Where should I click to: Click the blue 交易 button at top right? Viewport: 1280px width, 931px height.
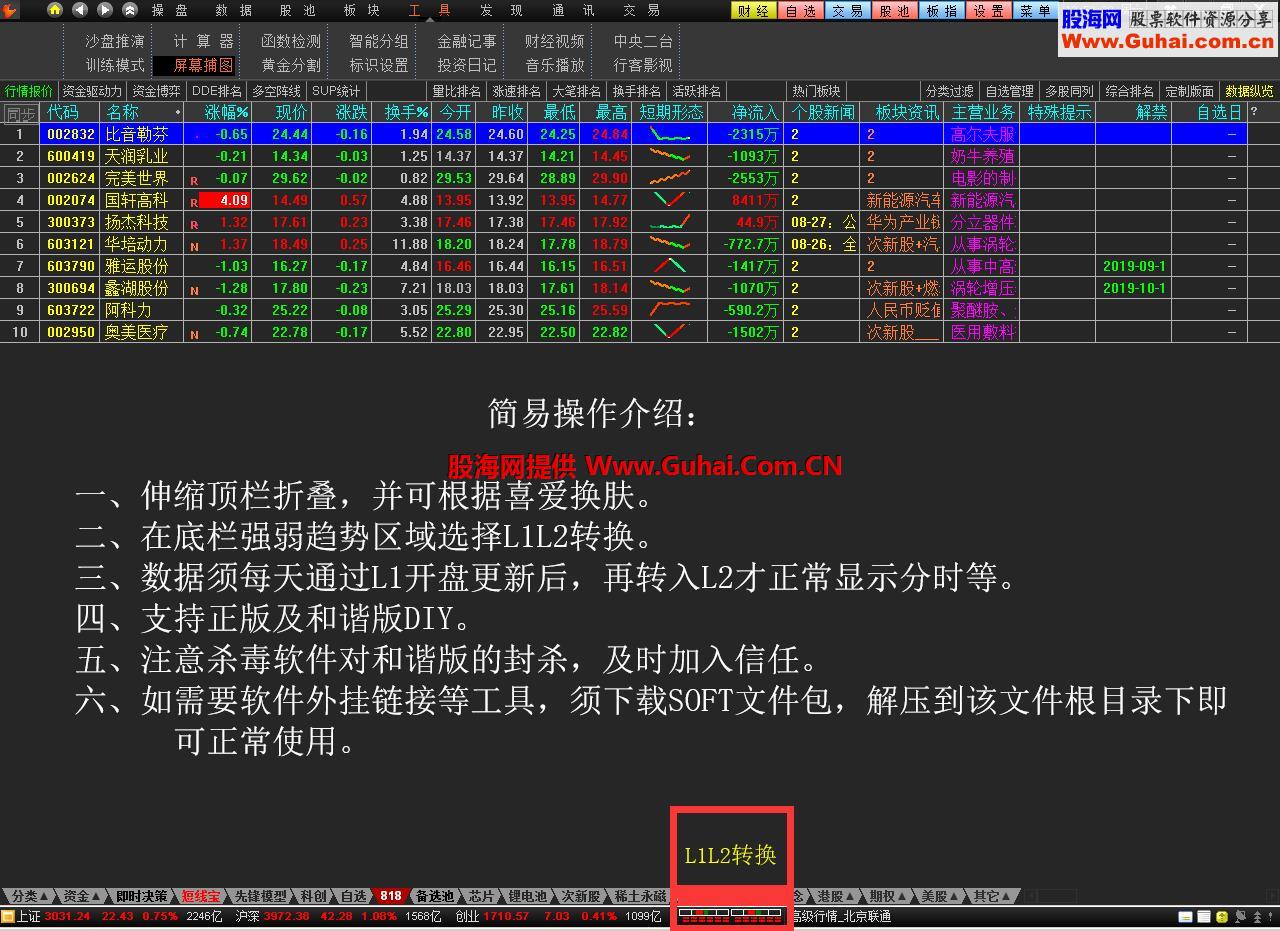coord(848,11)
